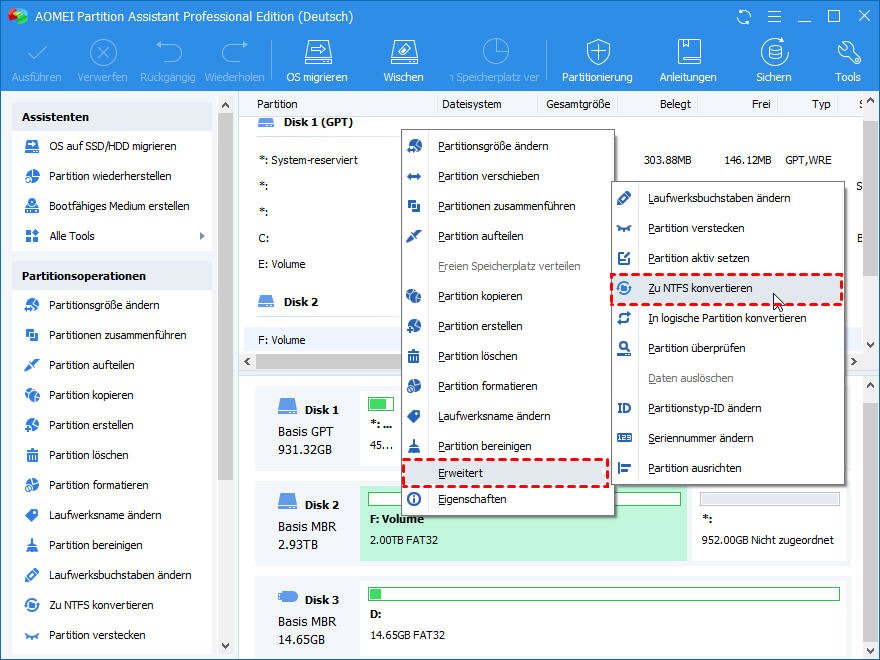Choose Partition kopieren in sidebar

point(91,395)
